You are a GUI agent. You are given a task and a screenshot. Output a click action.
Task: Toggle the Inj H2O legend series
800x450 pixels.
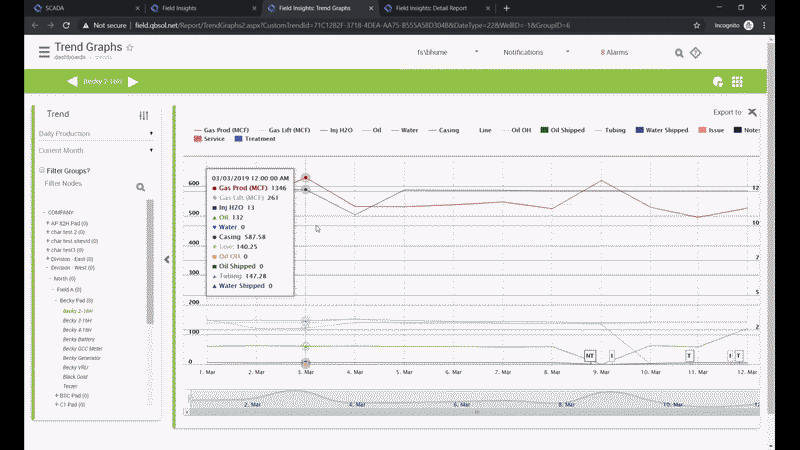[336, 130]
